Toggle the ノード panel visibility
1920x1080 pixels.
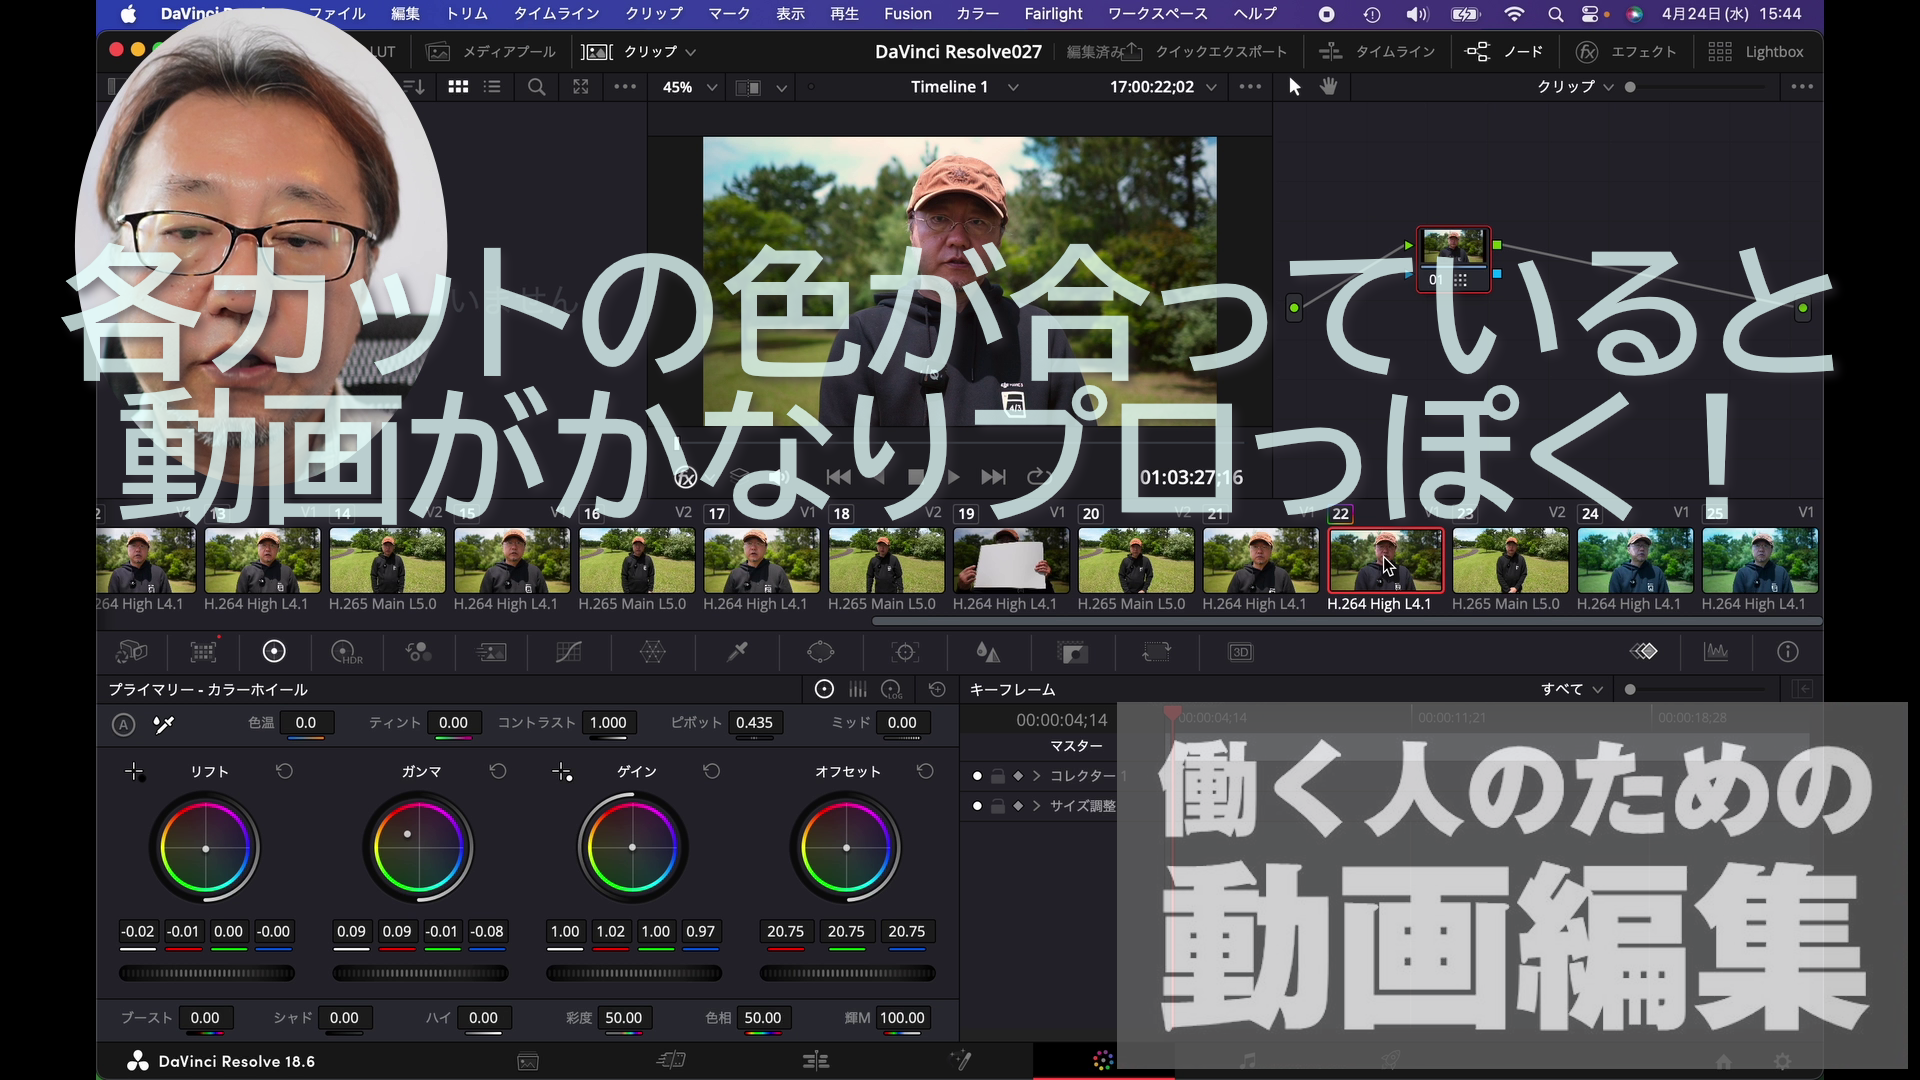tap(1505, 51)
